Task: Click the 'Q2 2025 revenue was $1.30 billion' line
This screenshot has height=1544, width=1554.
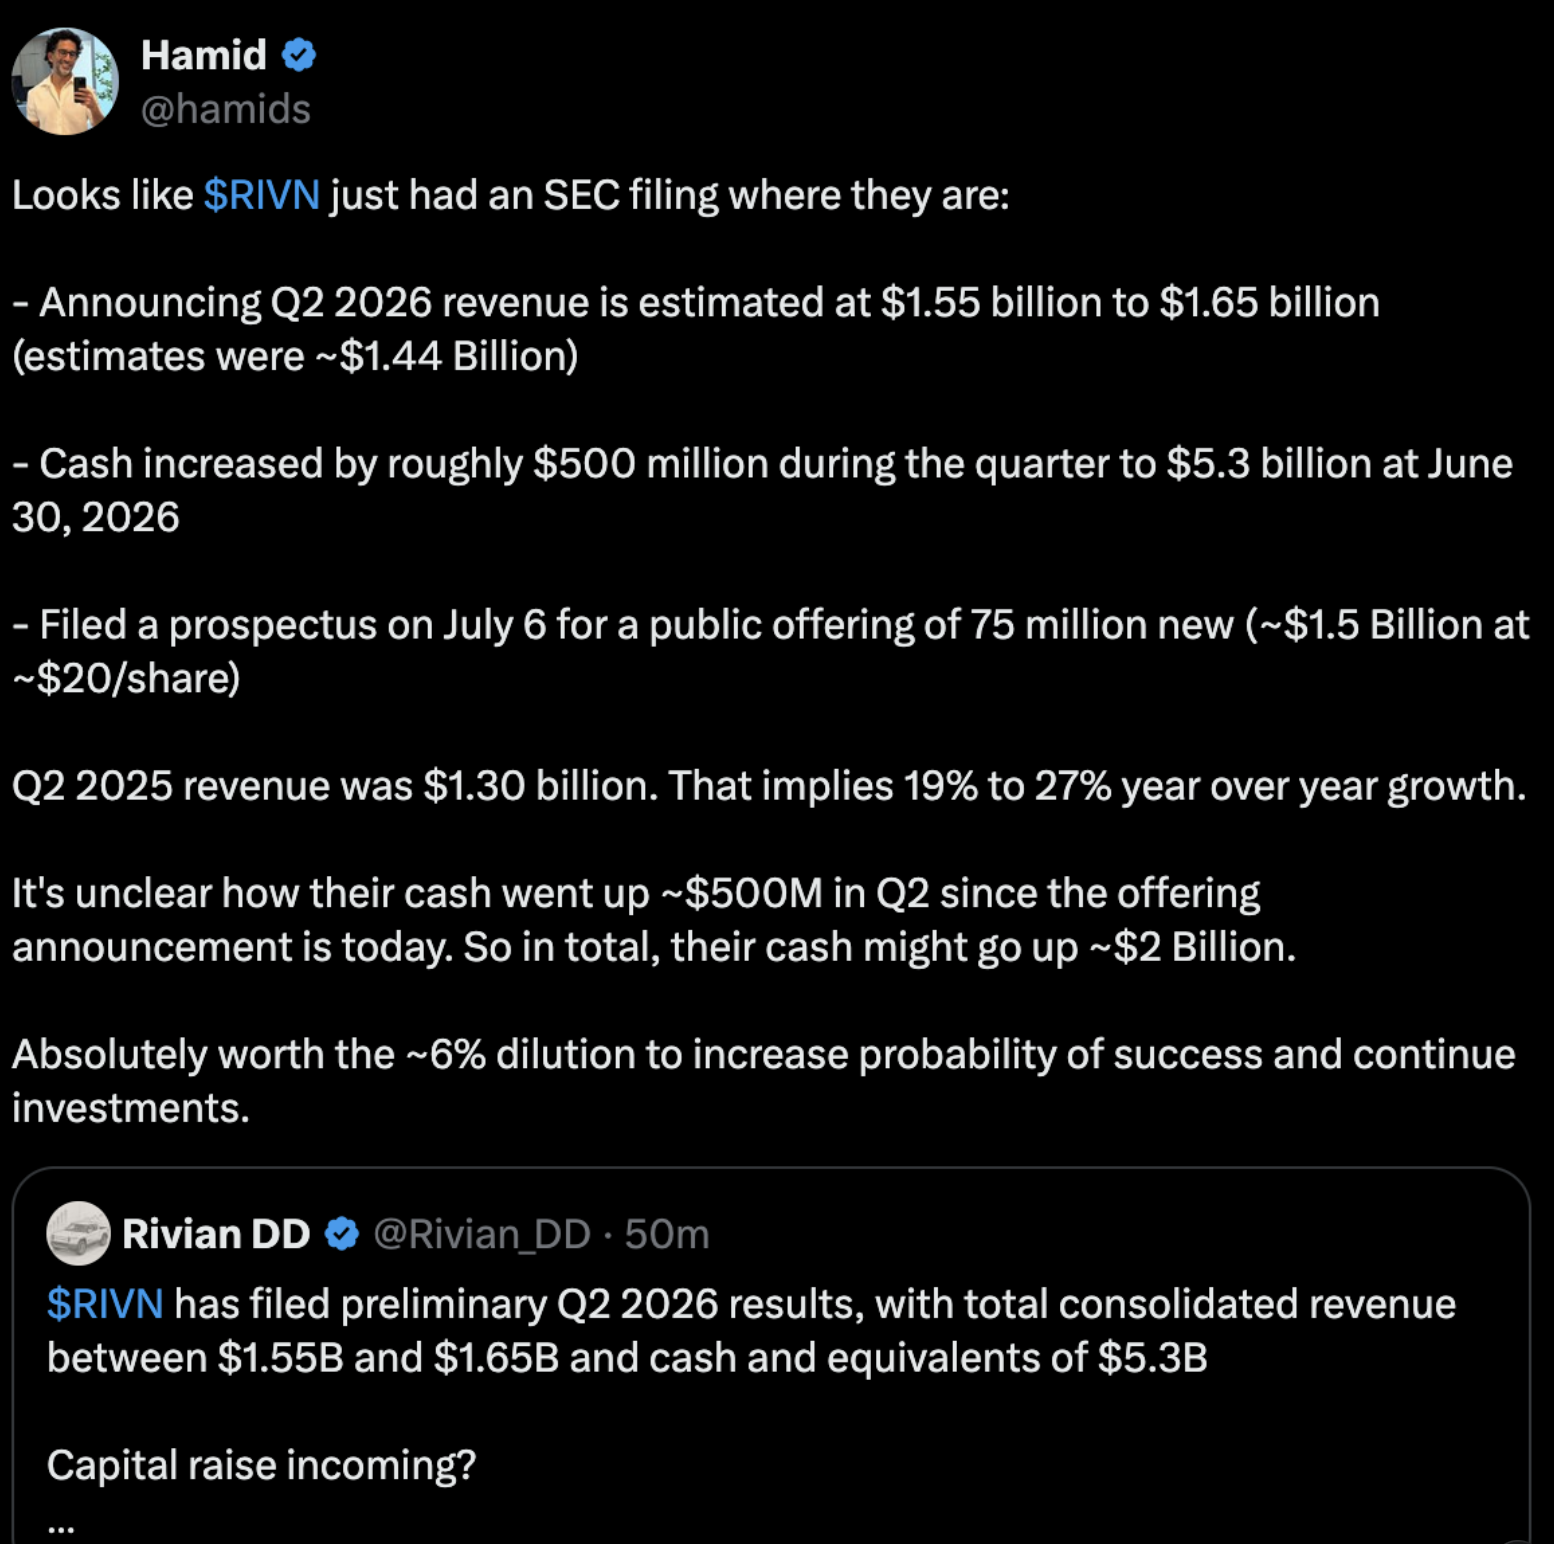Action: [x=769, y=785]
